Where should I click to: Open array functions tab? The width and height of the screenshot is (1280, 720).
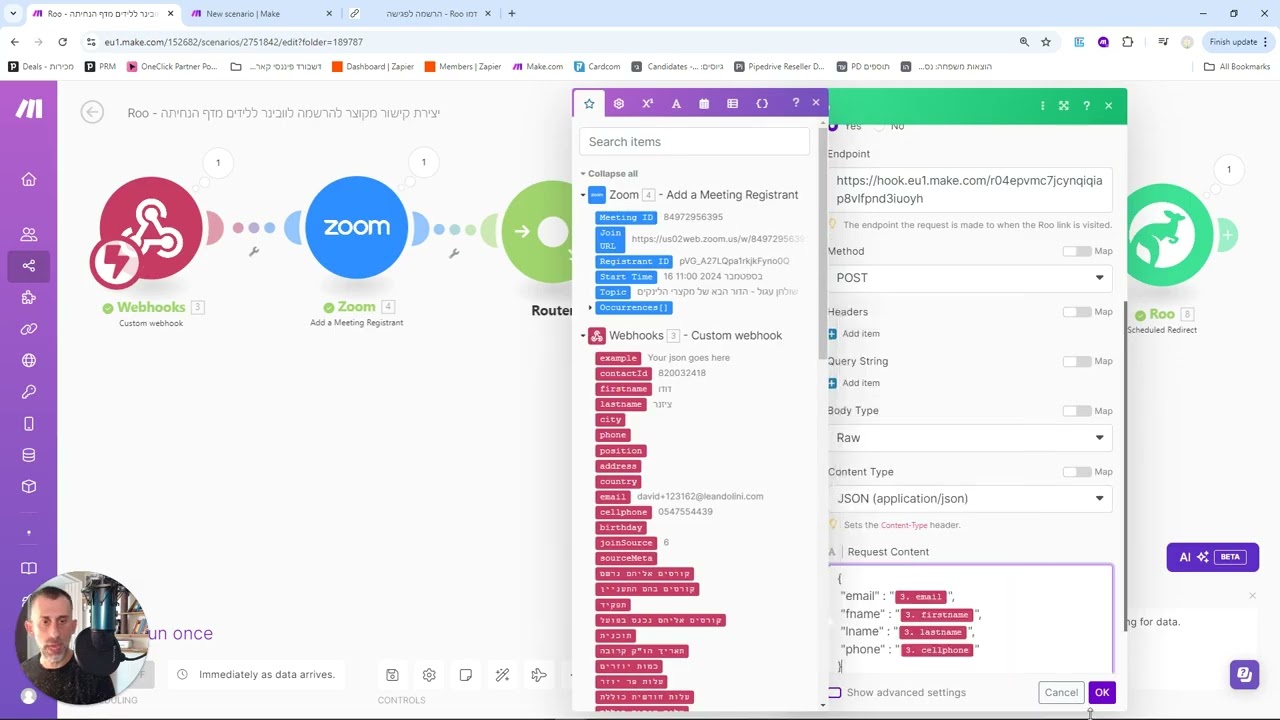(x=732, y=103)
